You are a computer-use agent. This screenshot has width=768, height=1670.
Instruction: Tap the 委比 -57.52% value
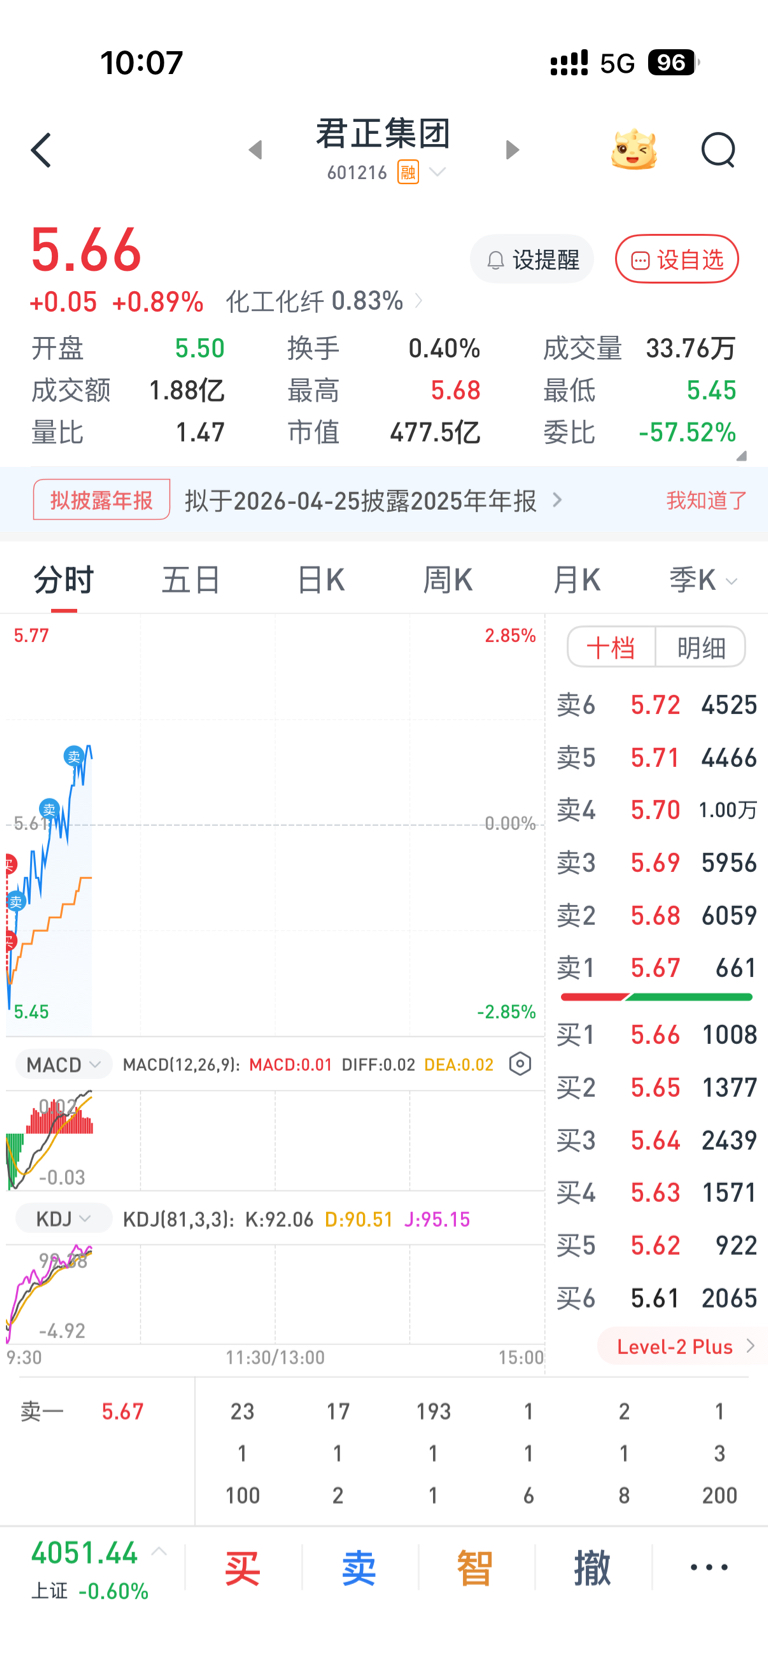pyautogui.click(x=688, y=433)
